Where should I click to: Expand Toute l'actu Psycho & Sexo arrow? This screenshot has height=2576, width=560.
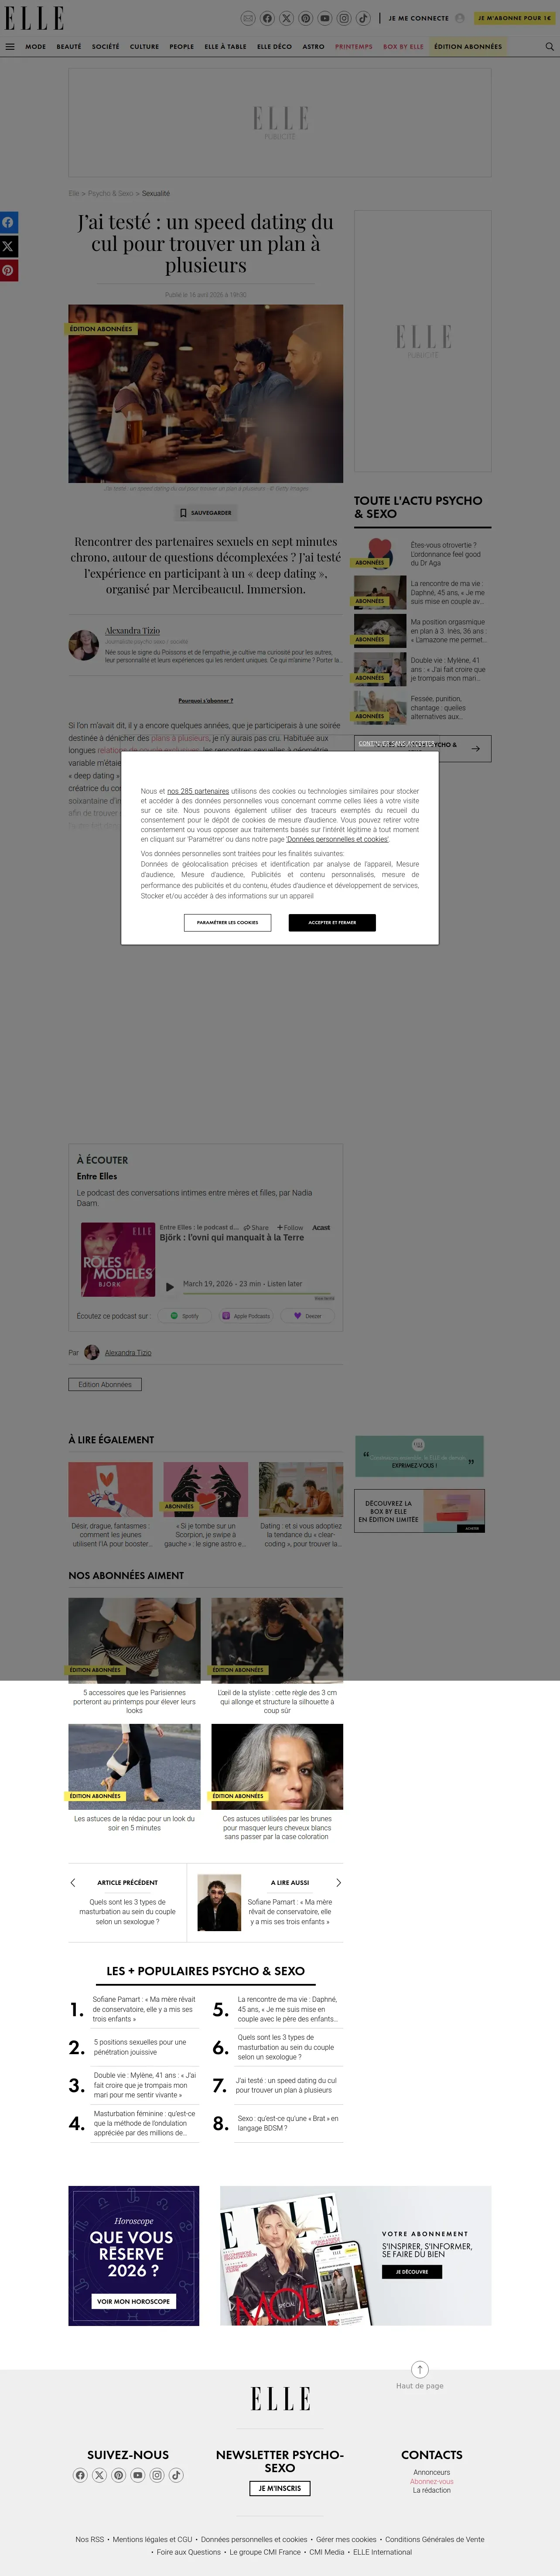pyautogui.click(x=476, y=748)
